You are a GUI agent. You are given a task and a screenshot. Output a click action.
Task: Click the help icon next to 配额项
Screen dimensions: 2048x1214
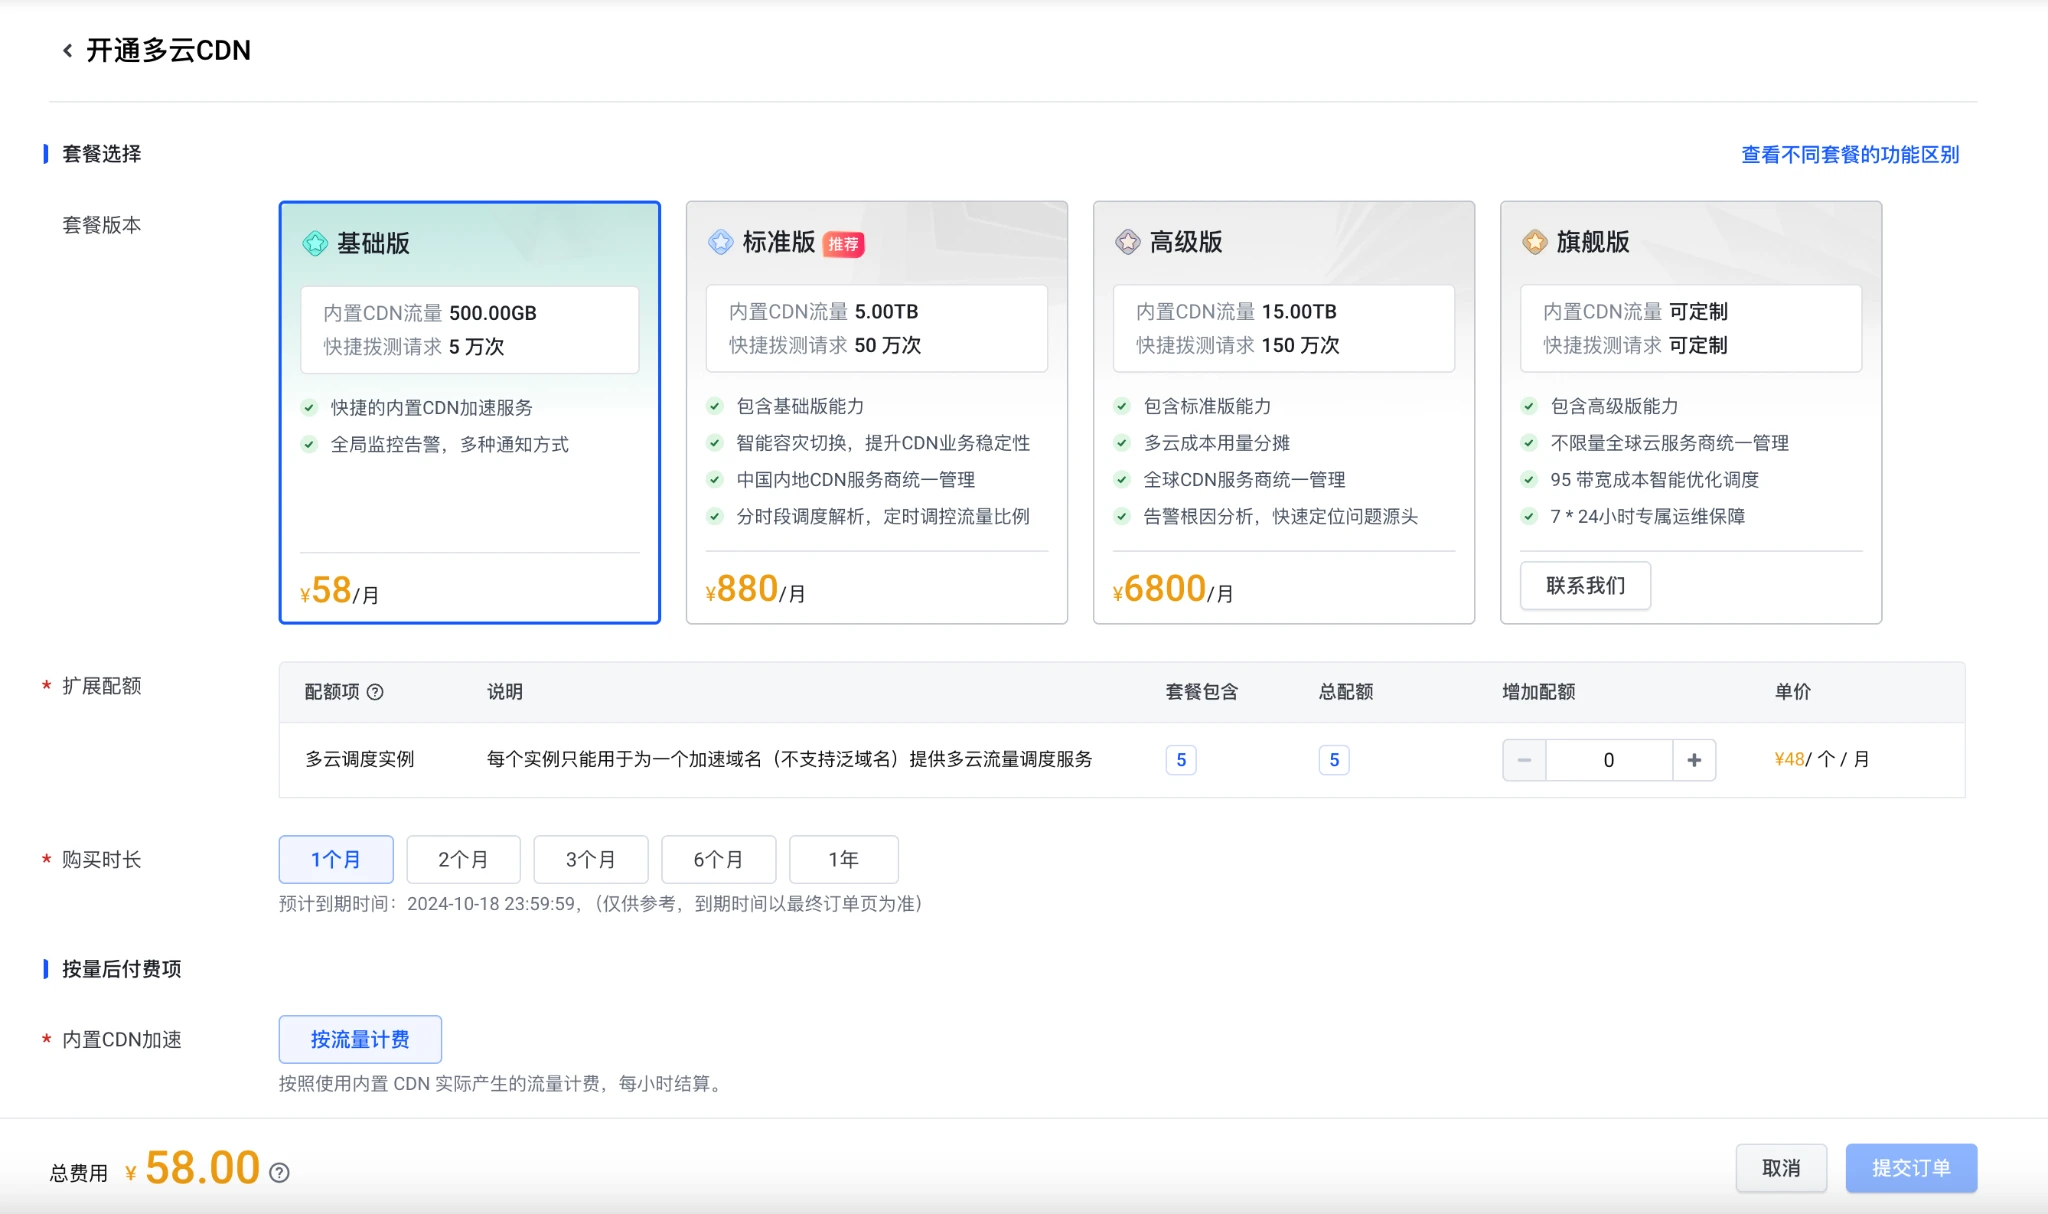[375, 692]
